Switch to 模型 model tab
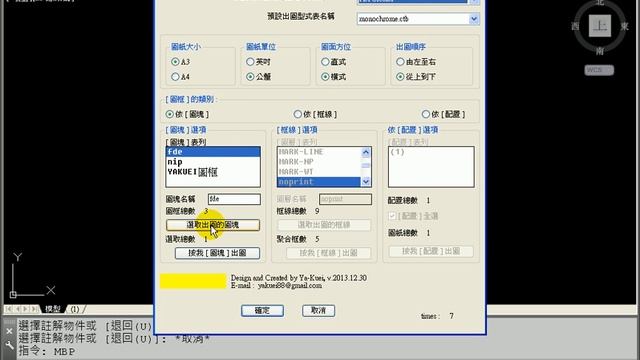 [x=53, y=309]
